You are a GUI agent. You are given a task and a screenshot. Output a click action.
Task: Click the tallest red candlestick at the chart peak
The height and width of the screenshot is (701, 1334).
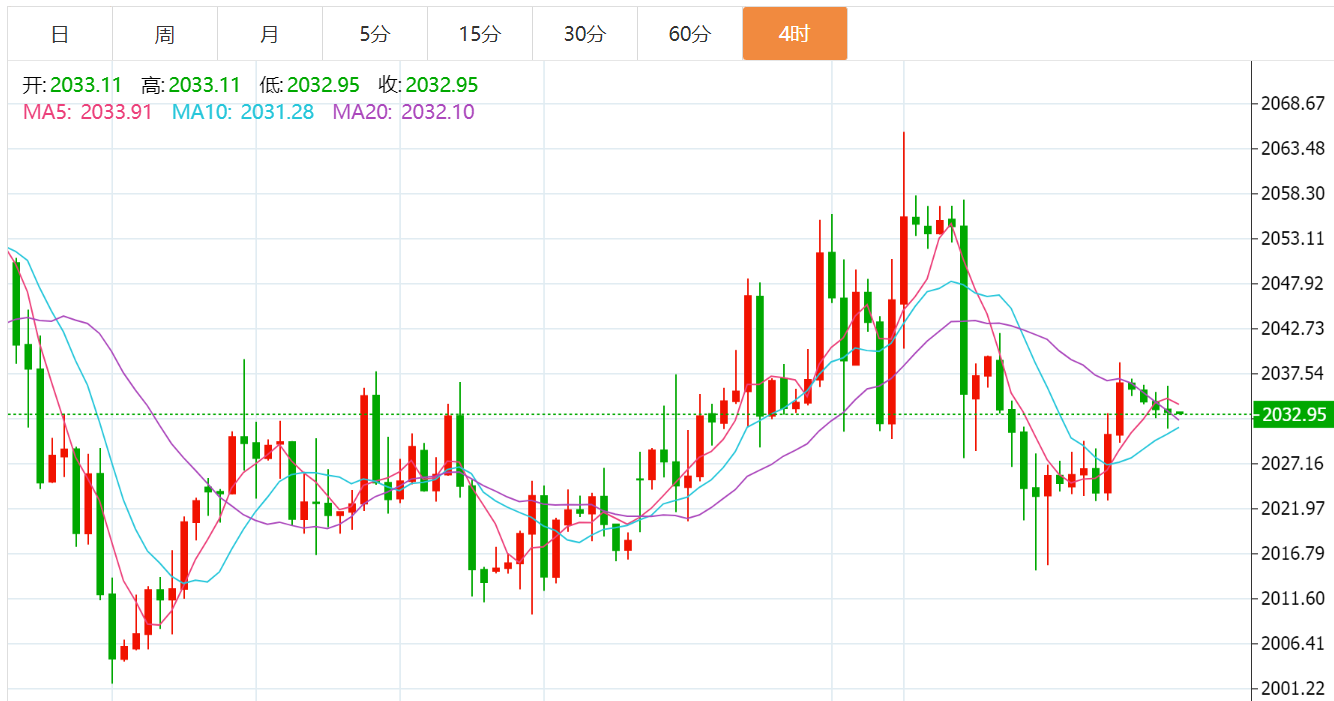tap(903, 260)
